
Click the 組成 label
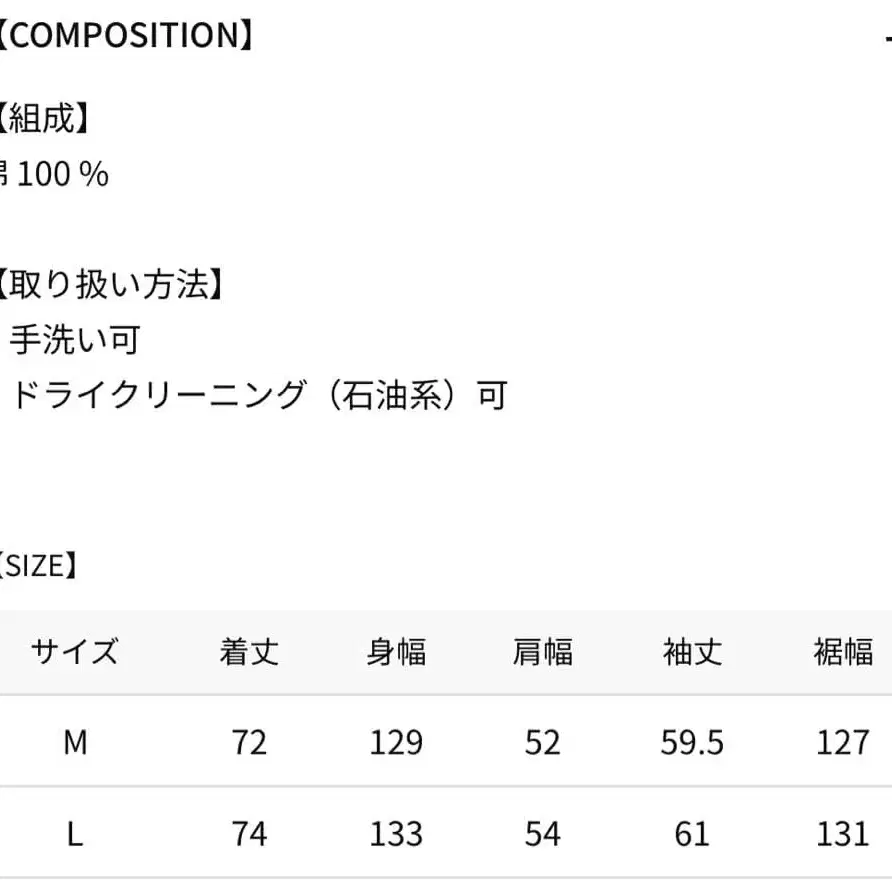point(43,119)
